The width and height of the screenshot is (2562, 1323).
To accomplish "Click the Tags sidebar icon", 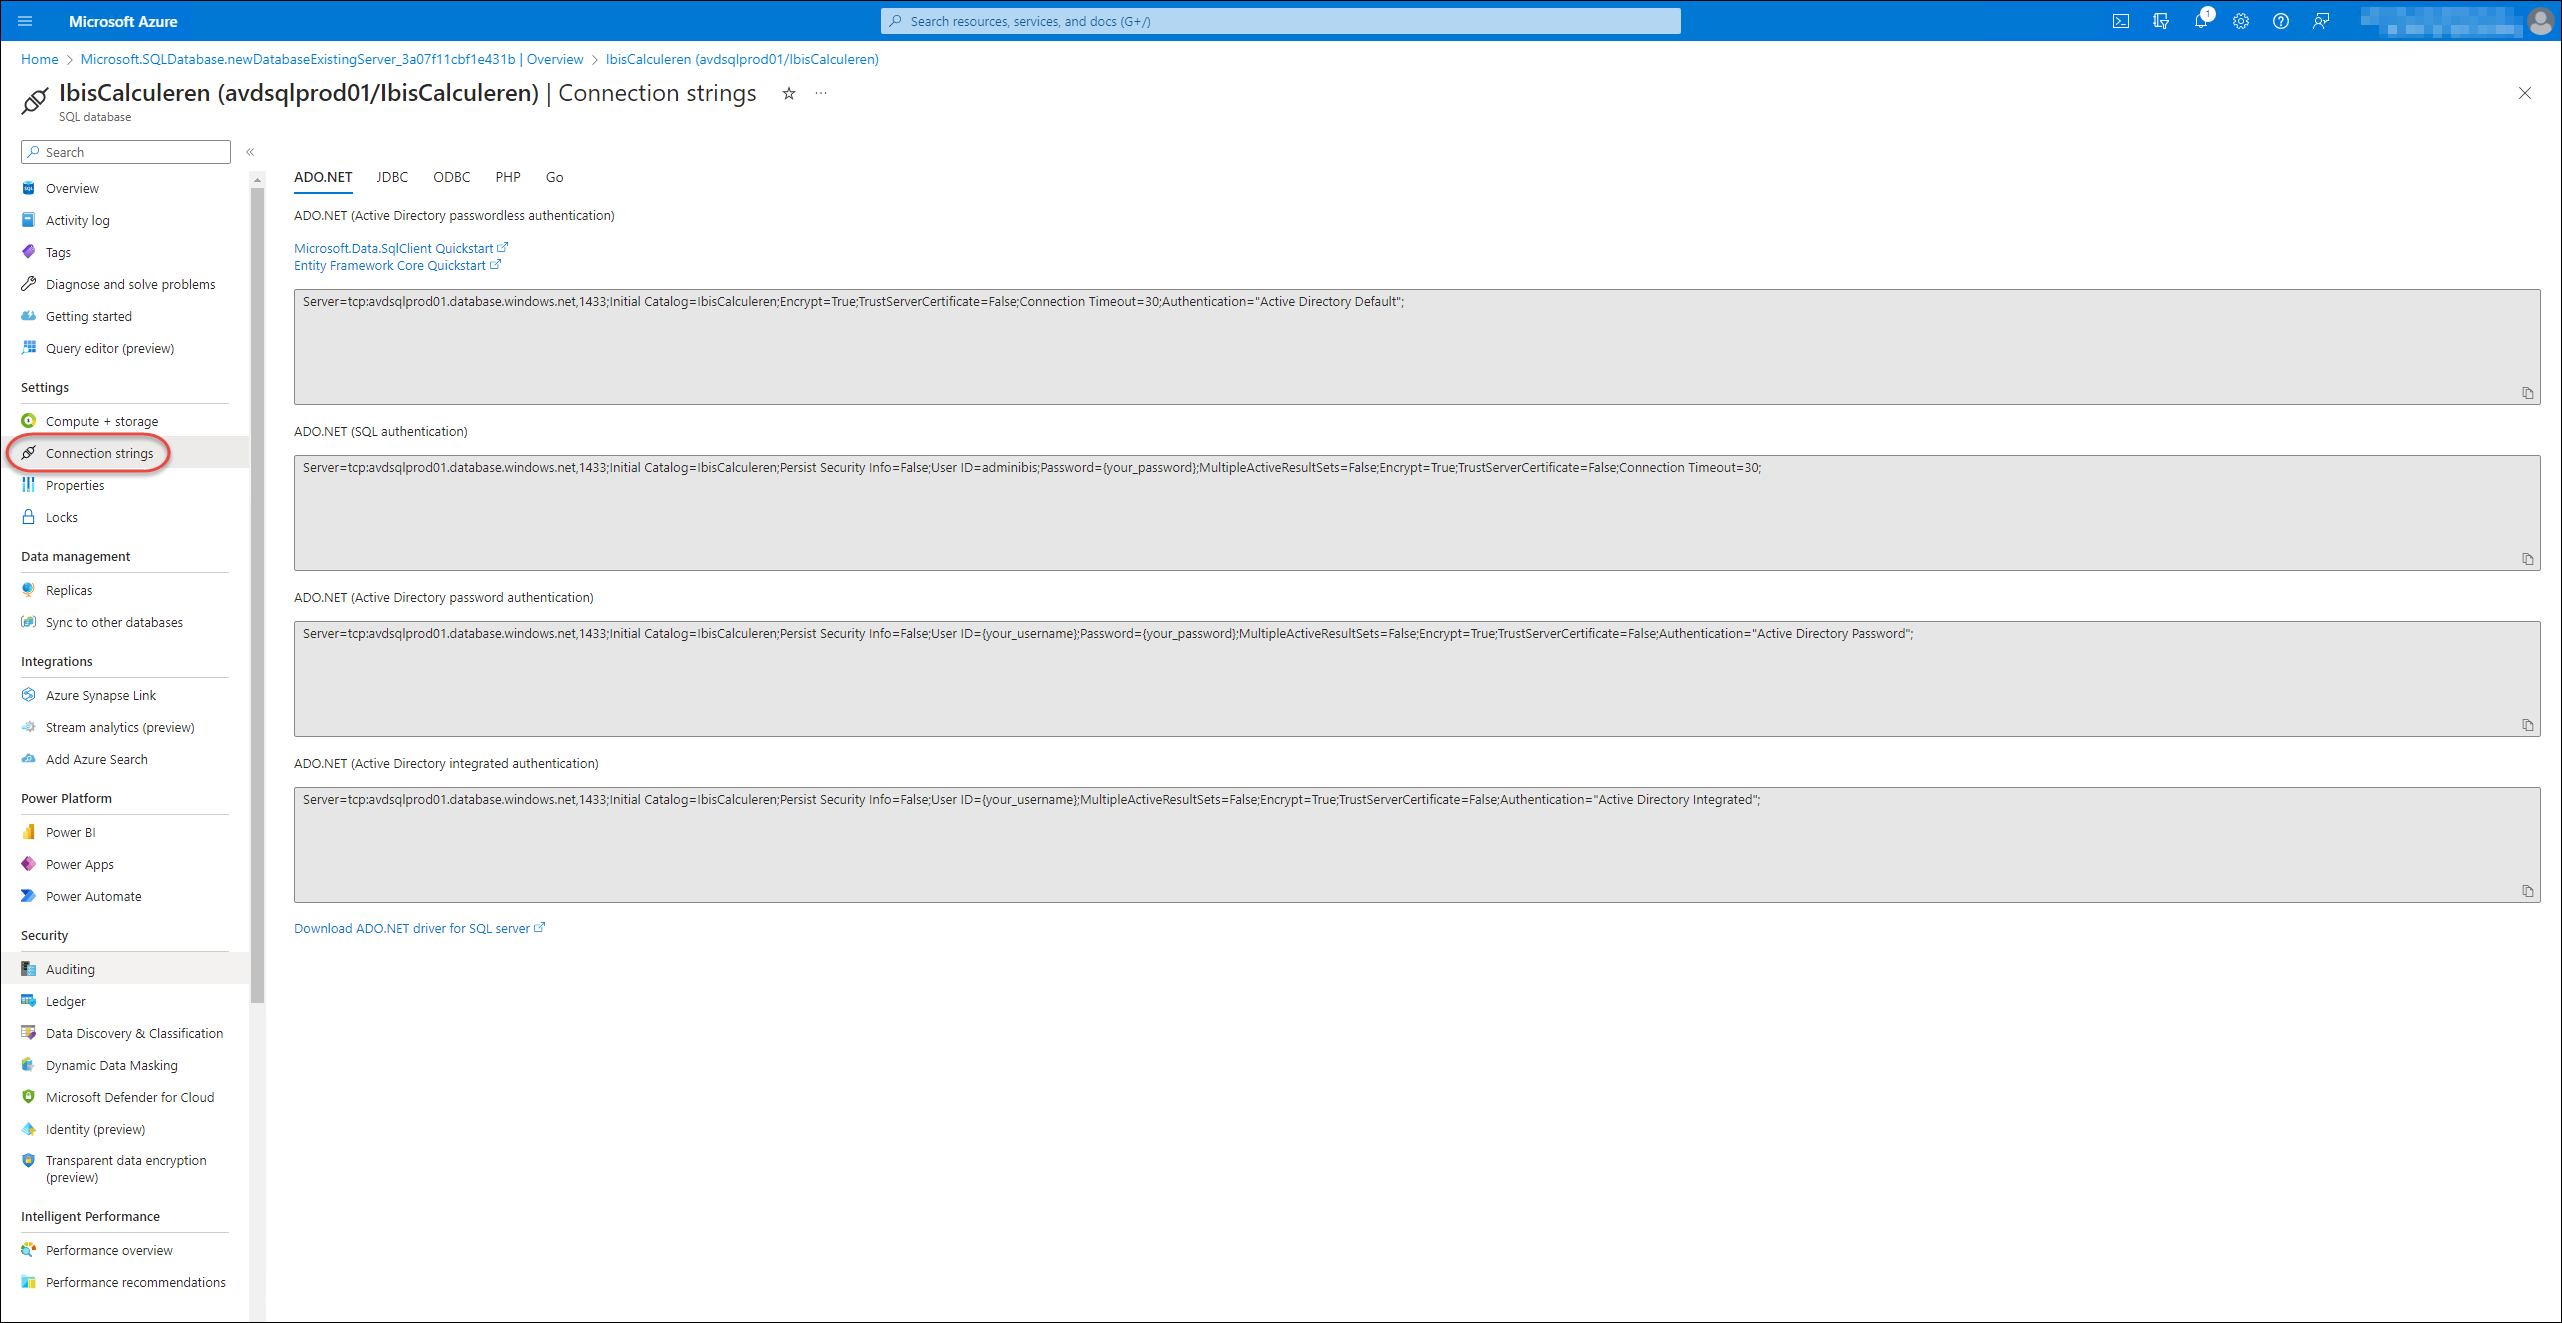I will (29, 250).
